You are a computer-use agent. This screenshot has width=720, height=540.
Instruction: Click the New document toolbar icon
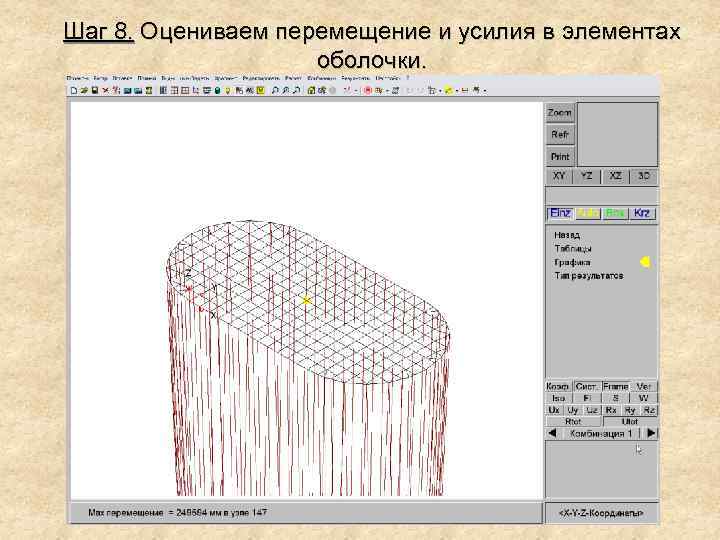73,90
